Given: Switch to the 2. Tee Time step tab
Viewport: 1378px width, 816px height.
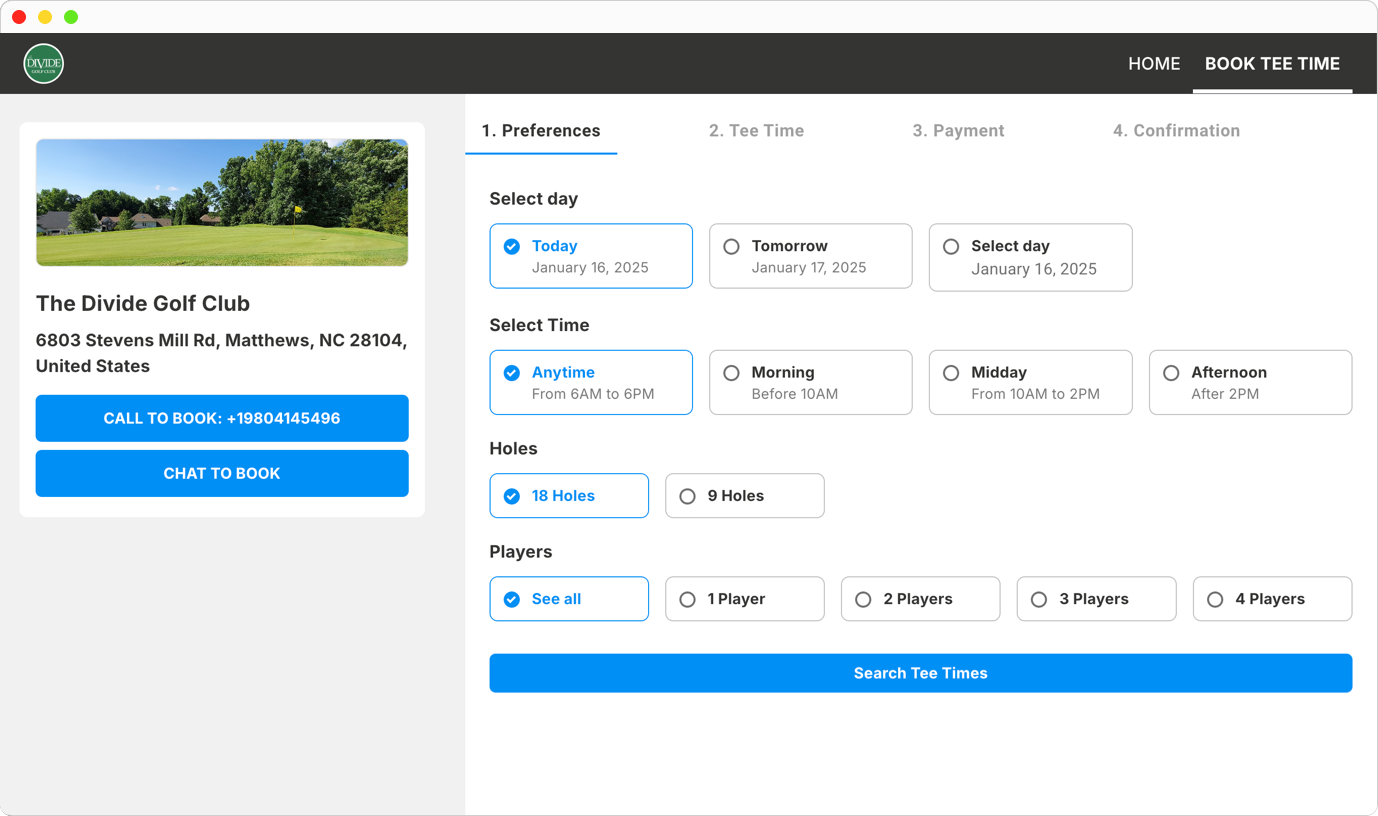Looking at the screenshot, I should (x=756, y=131).
